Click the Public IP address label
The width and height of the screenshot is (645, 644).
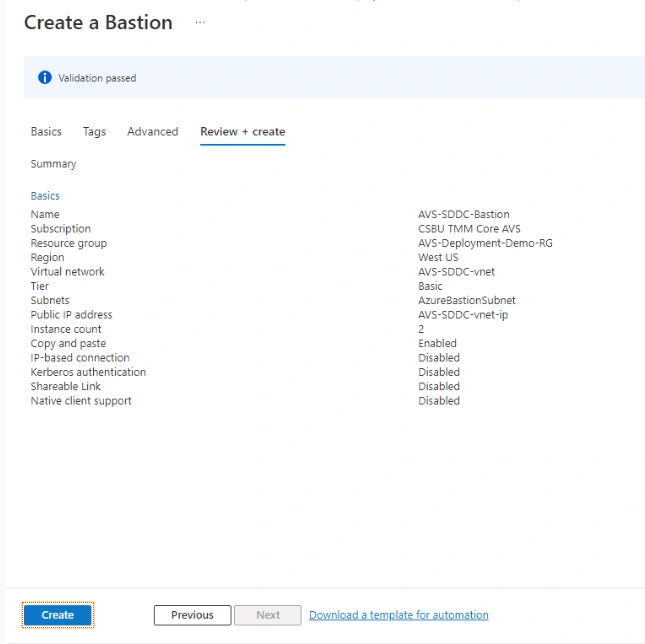pyautogui.click(x=71, y=315)
